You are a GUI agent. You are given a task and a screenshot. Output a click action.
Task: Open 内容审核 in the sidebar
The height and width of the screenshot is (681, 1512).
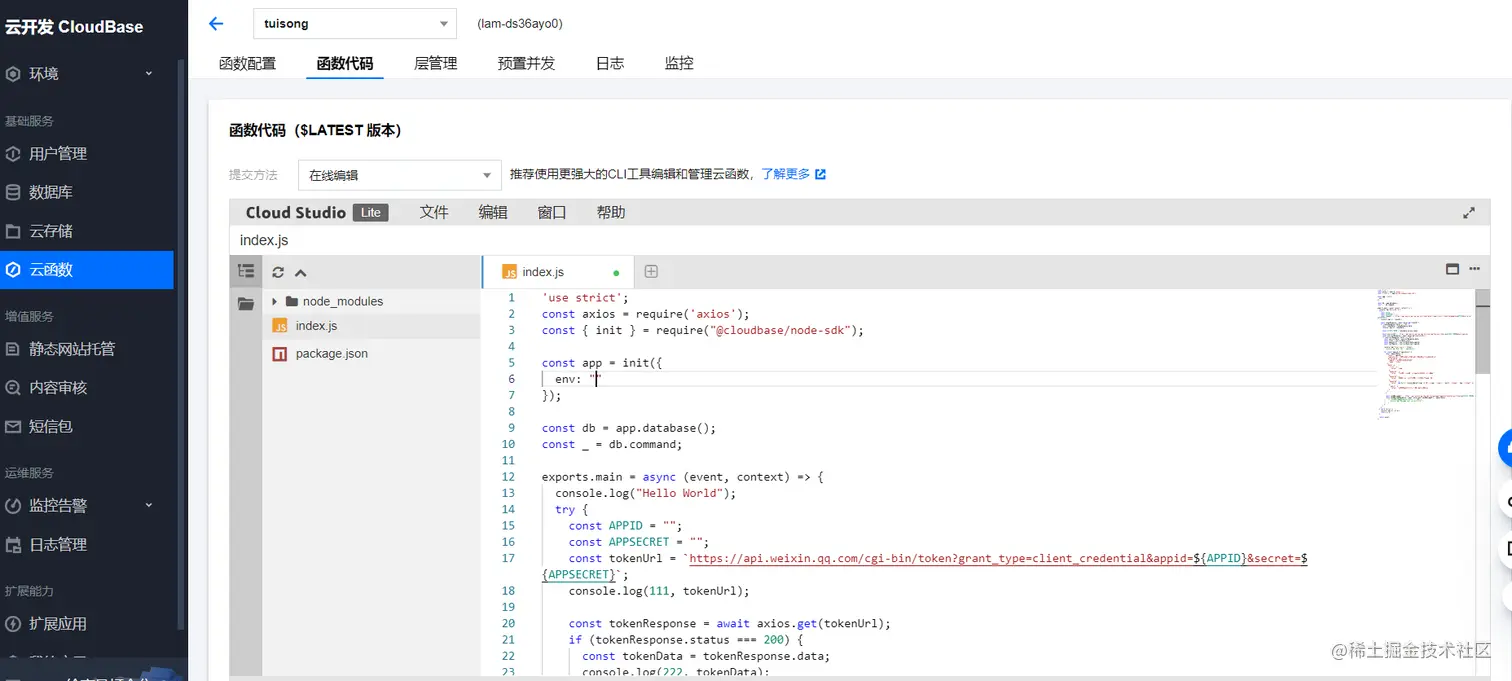[x=87, y=388]
